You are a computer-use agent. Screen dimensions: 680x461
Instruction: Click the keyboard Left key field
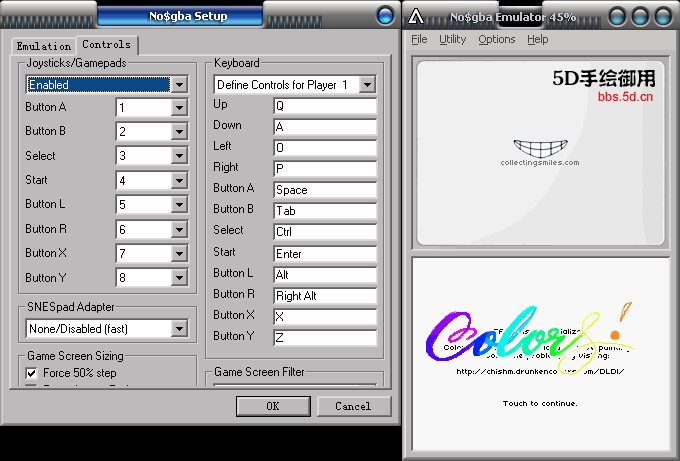click(x=325, y=147)
